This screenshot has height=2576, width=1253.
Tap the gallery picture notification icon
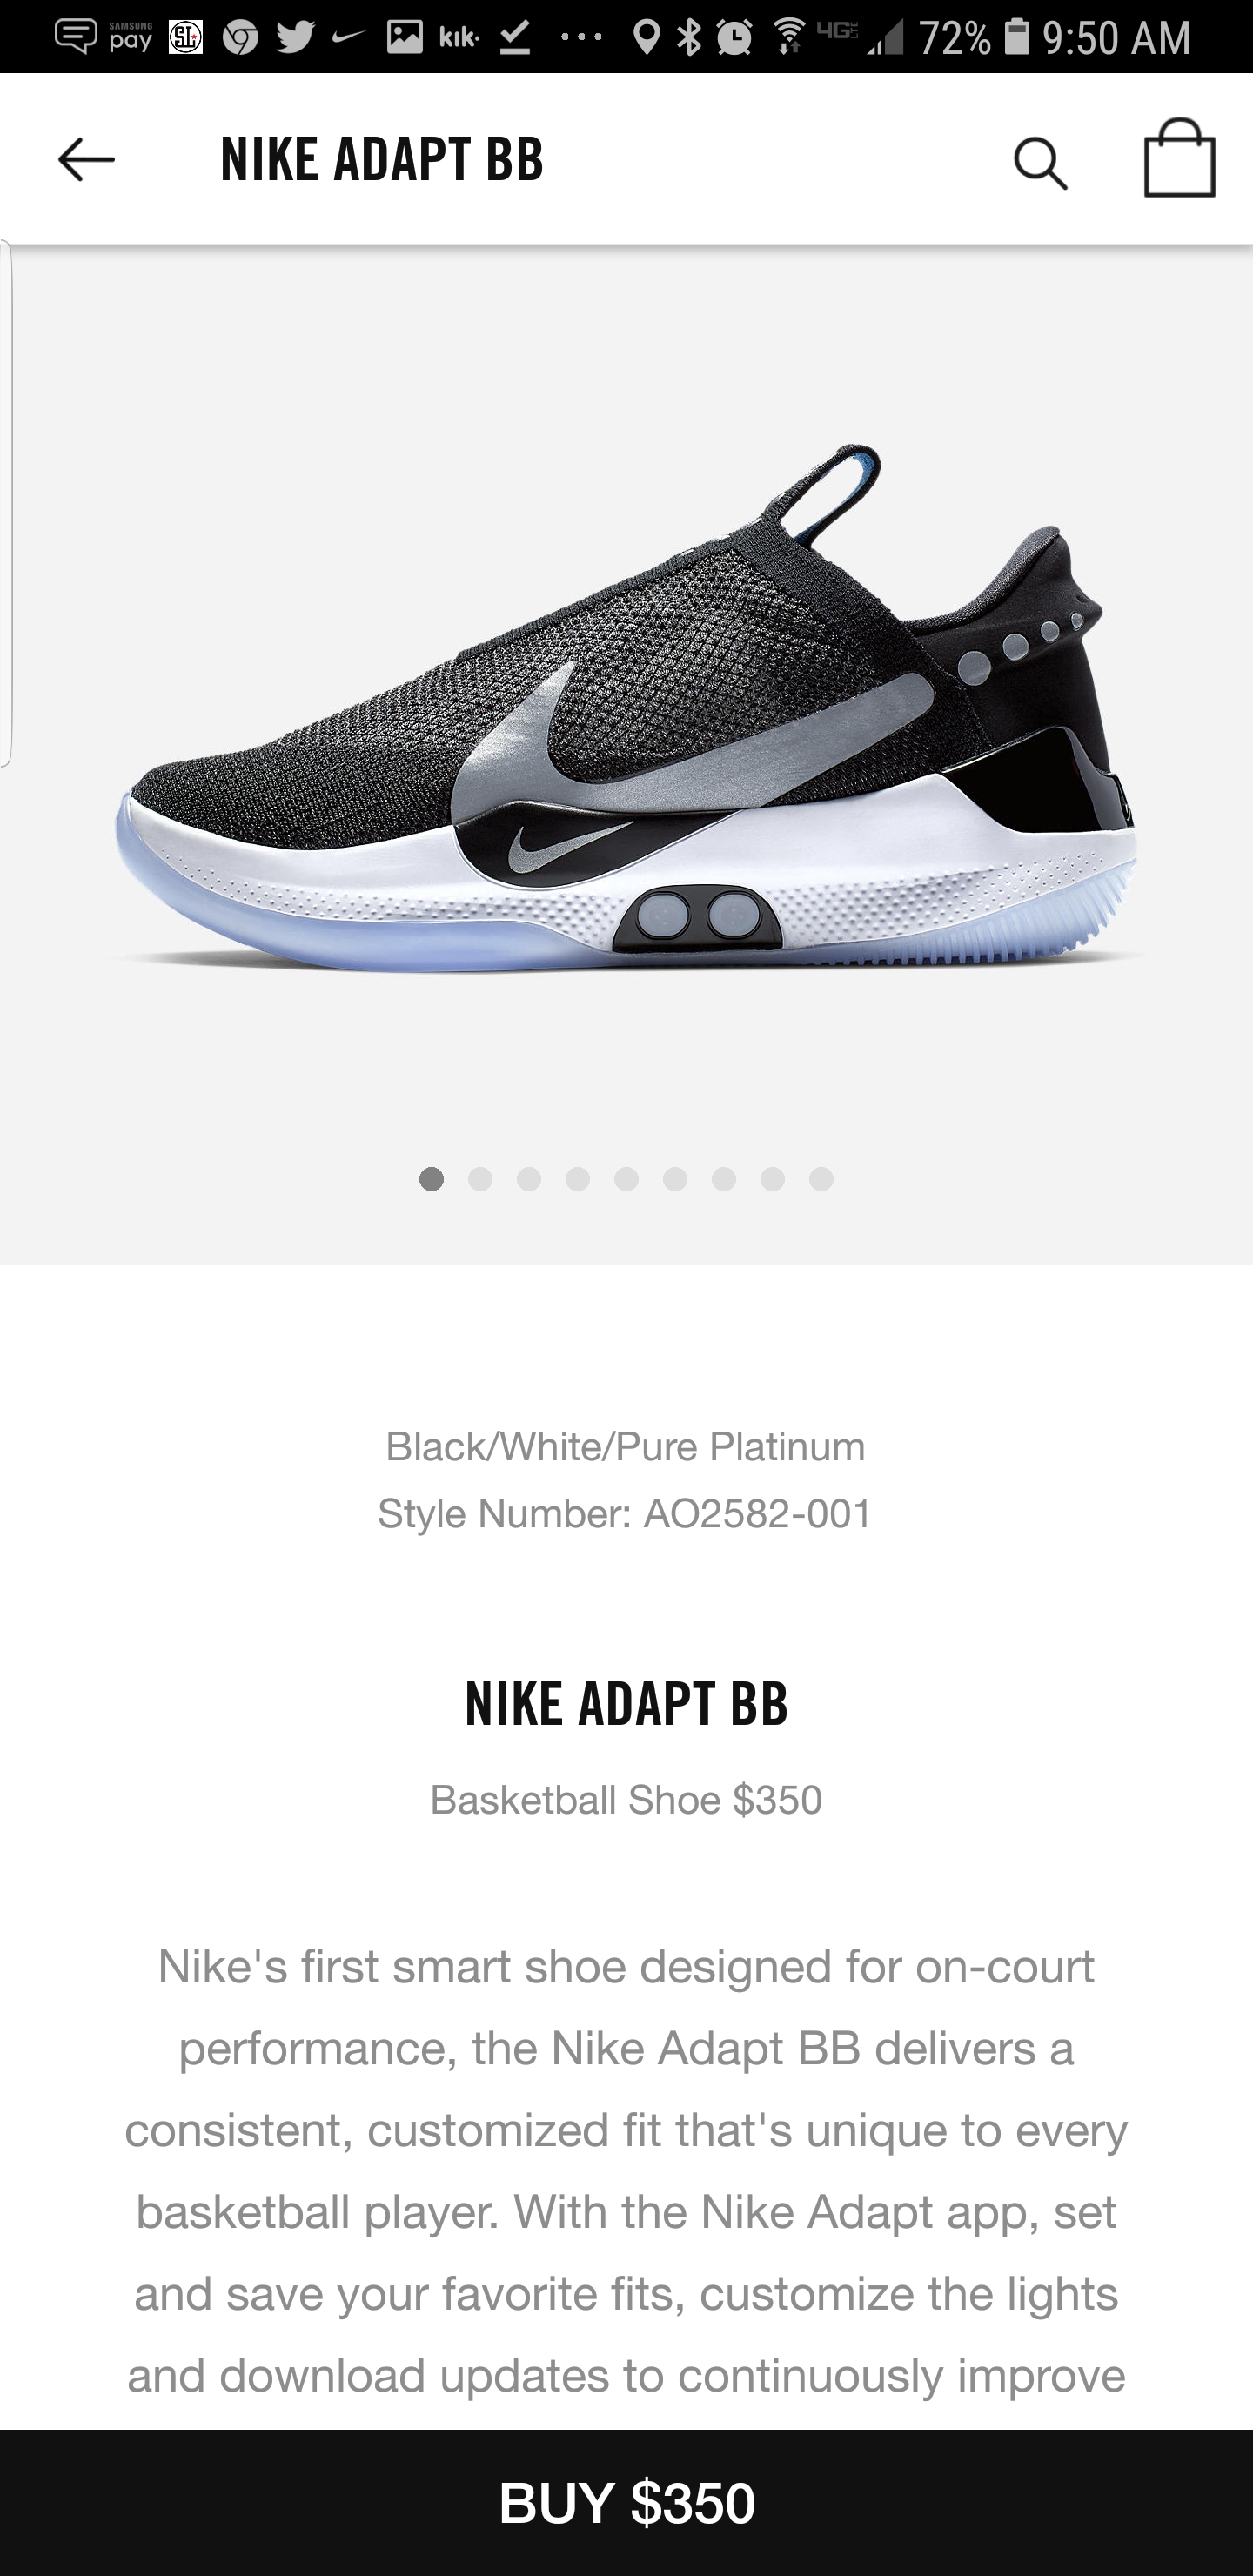click(x=404, y=37)
